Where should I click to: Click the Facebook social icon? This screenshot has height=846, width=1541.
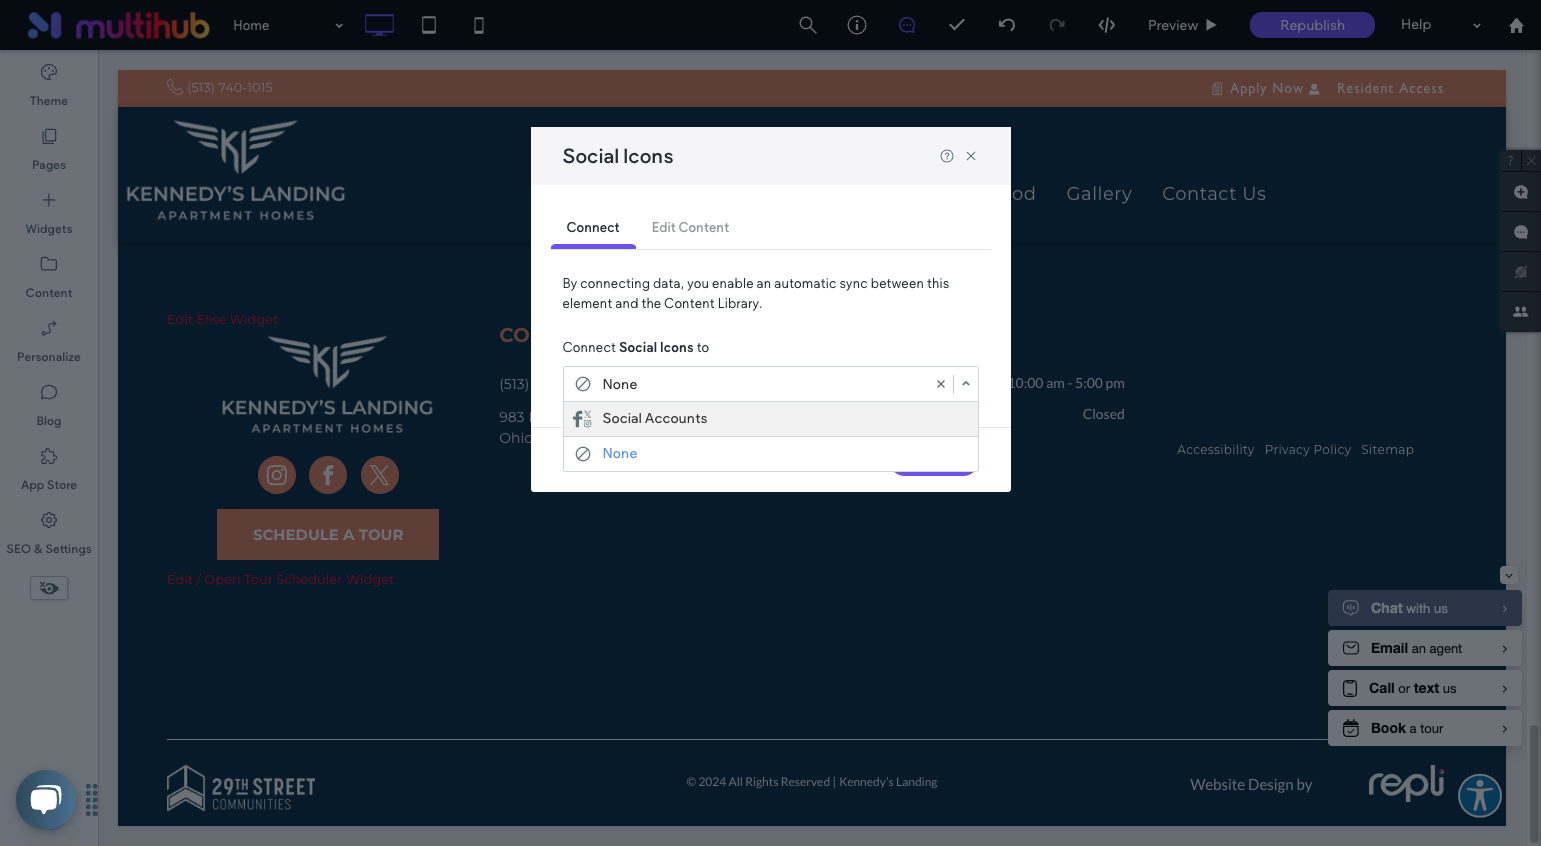tap(328, 475)
